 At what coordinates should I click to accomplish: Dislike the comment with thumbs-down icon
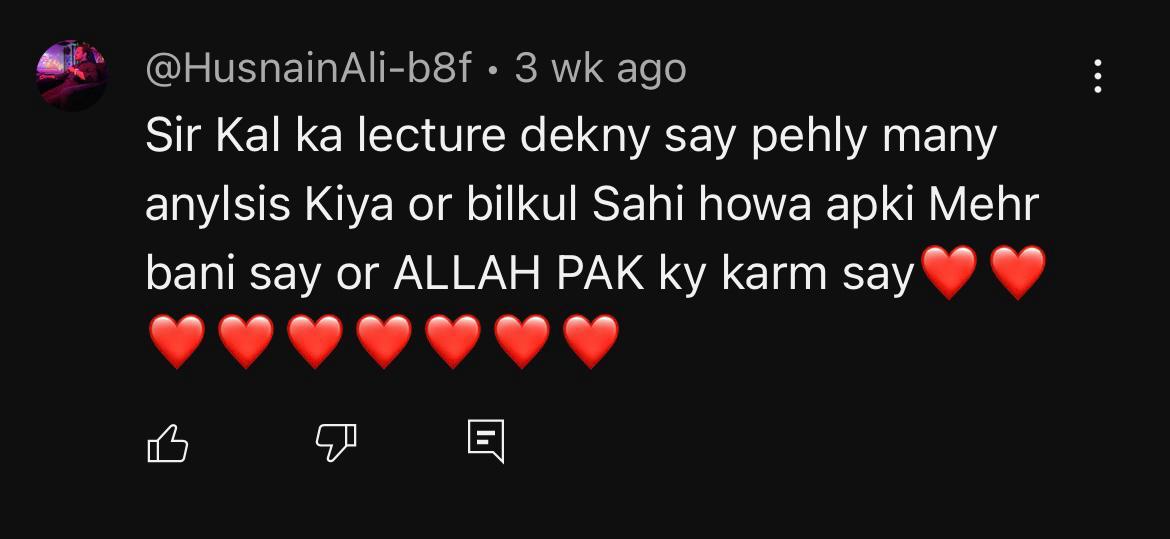pyautogui.click(x=336, y=443)
